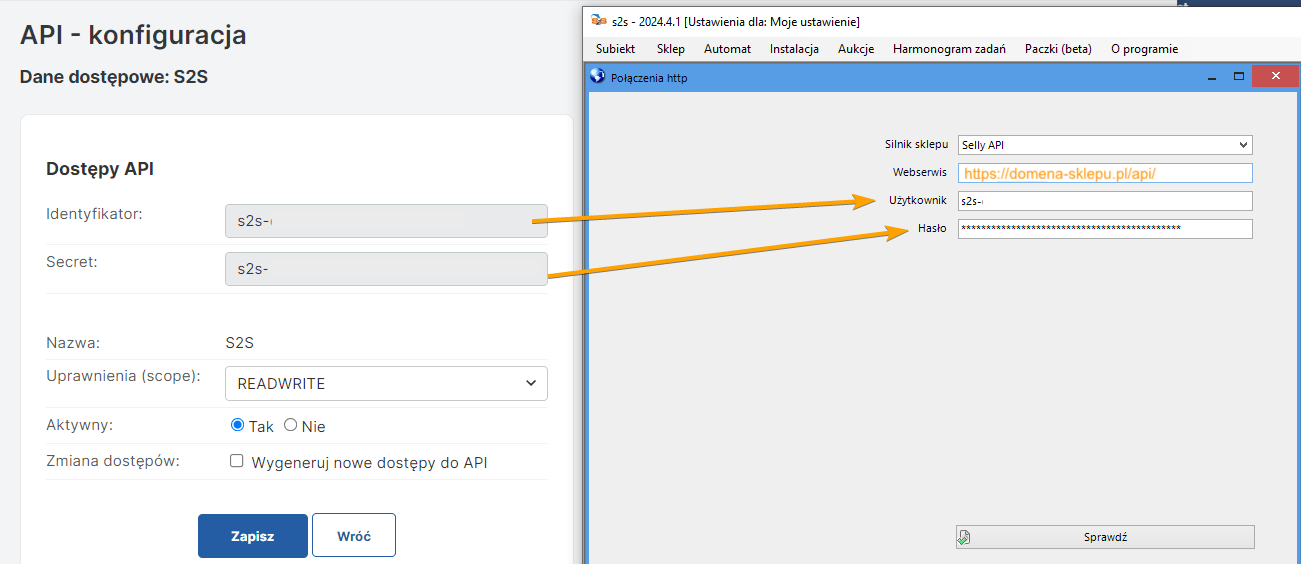Click the Webserwis URL input field
1301x564 pixels.
tap(1104, 173)
